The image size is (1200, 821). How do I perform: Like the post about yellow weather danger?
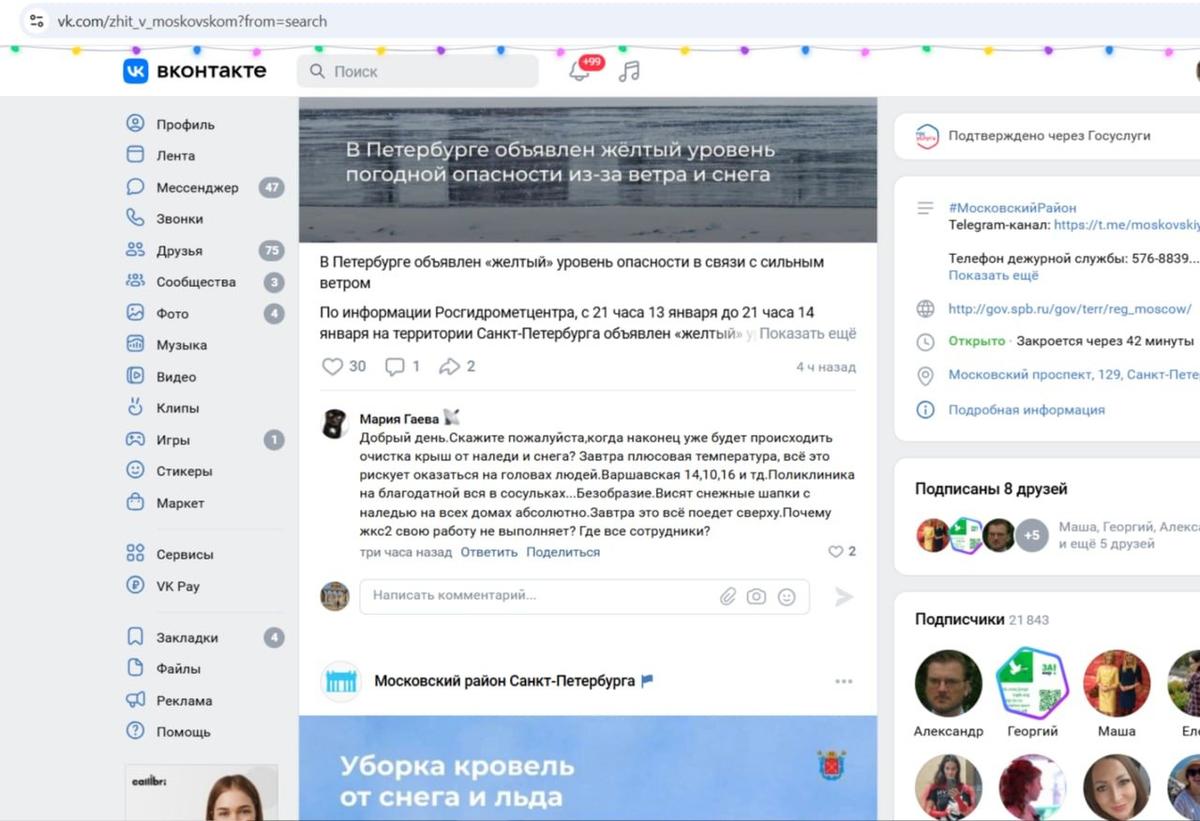point(332,366)
